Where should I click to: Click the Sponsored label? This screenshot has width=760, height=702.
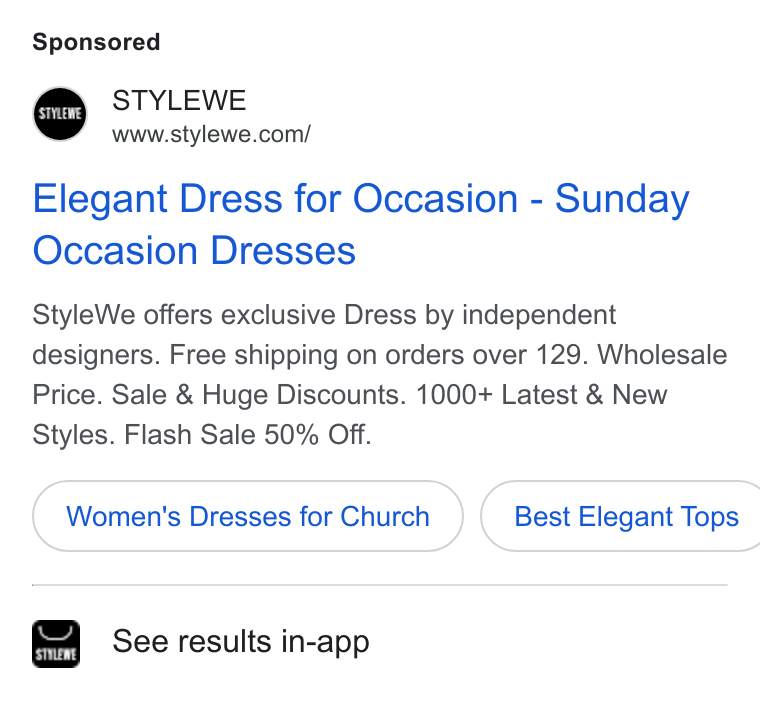(x=96, y=42)
